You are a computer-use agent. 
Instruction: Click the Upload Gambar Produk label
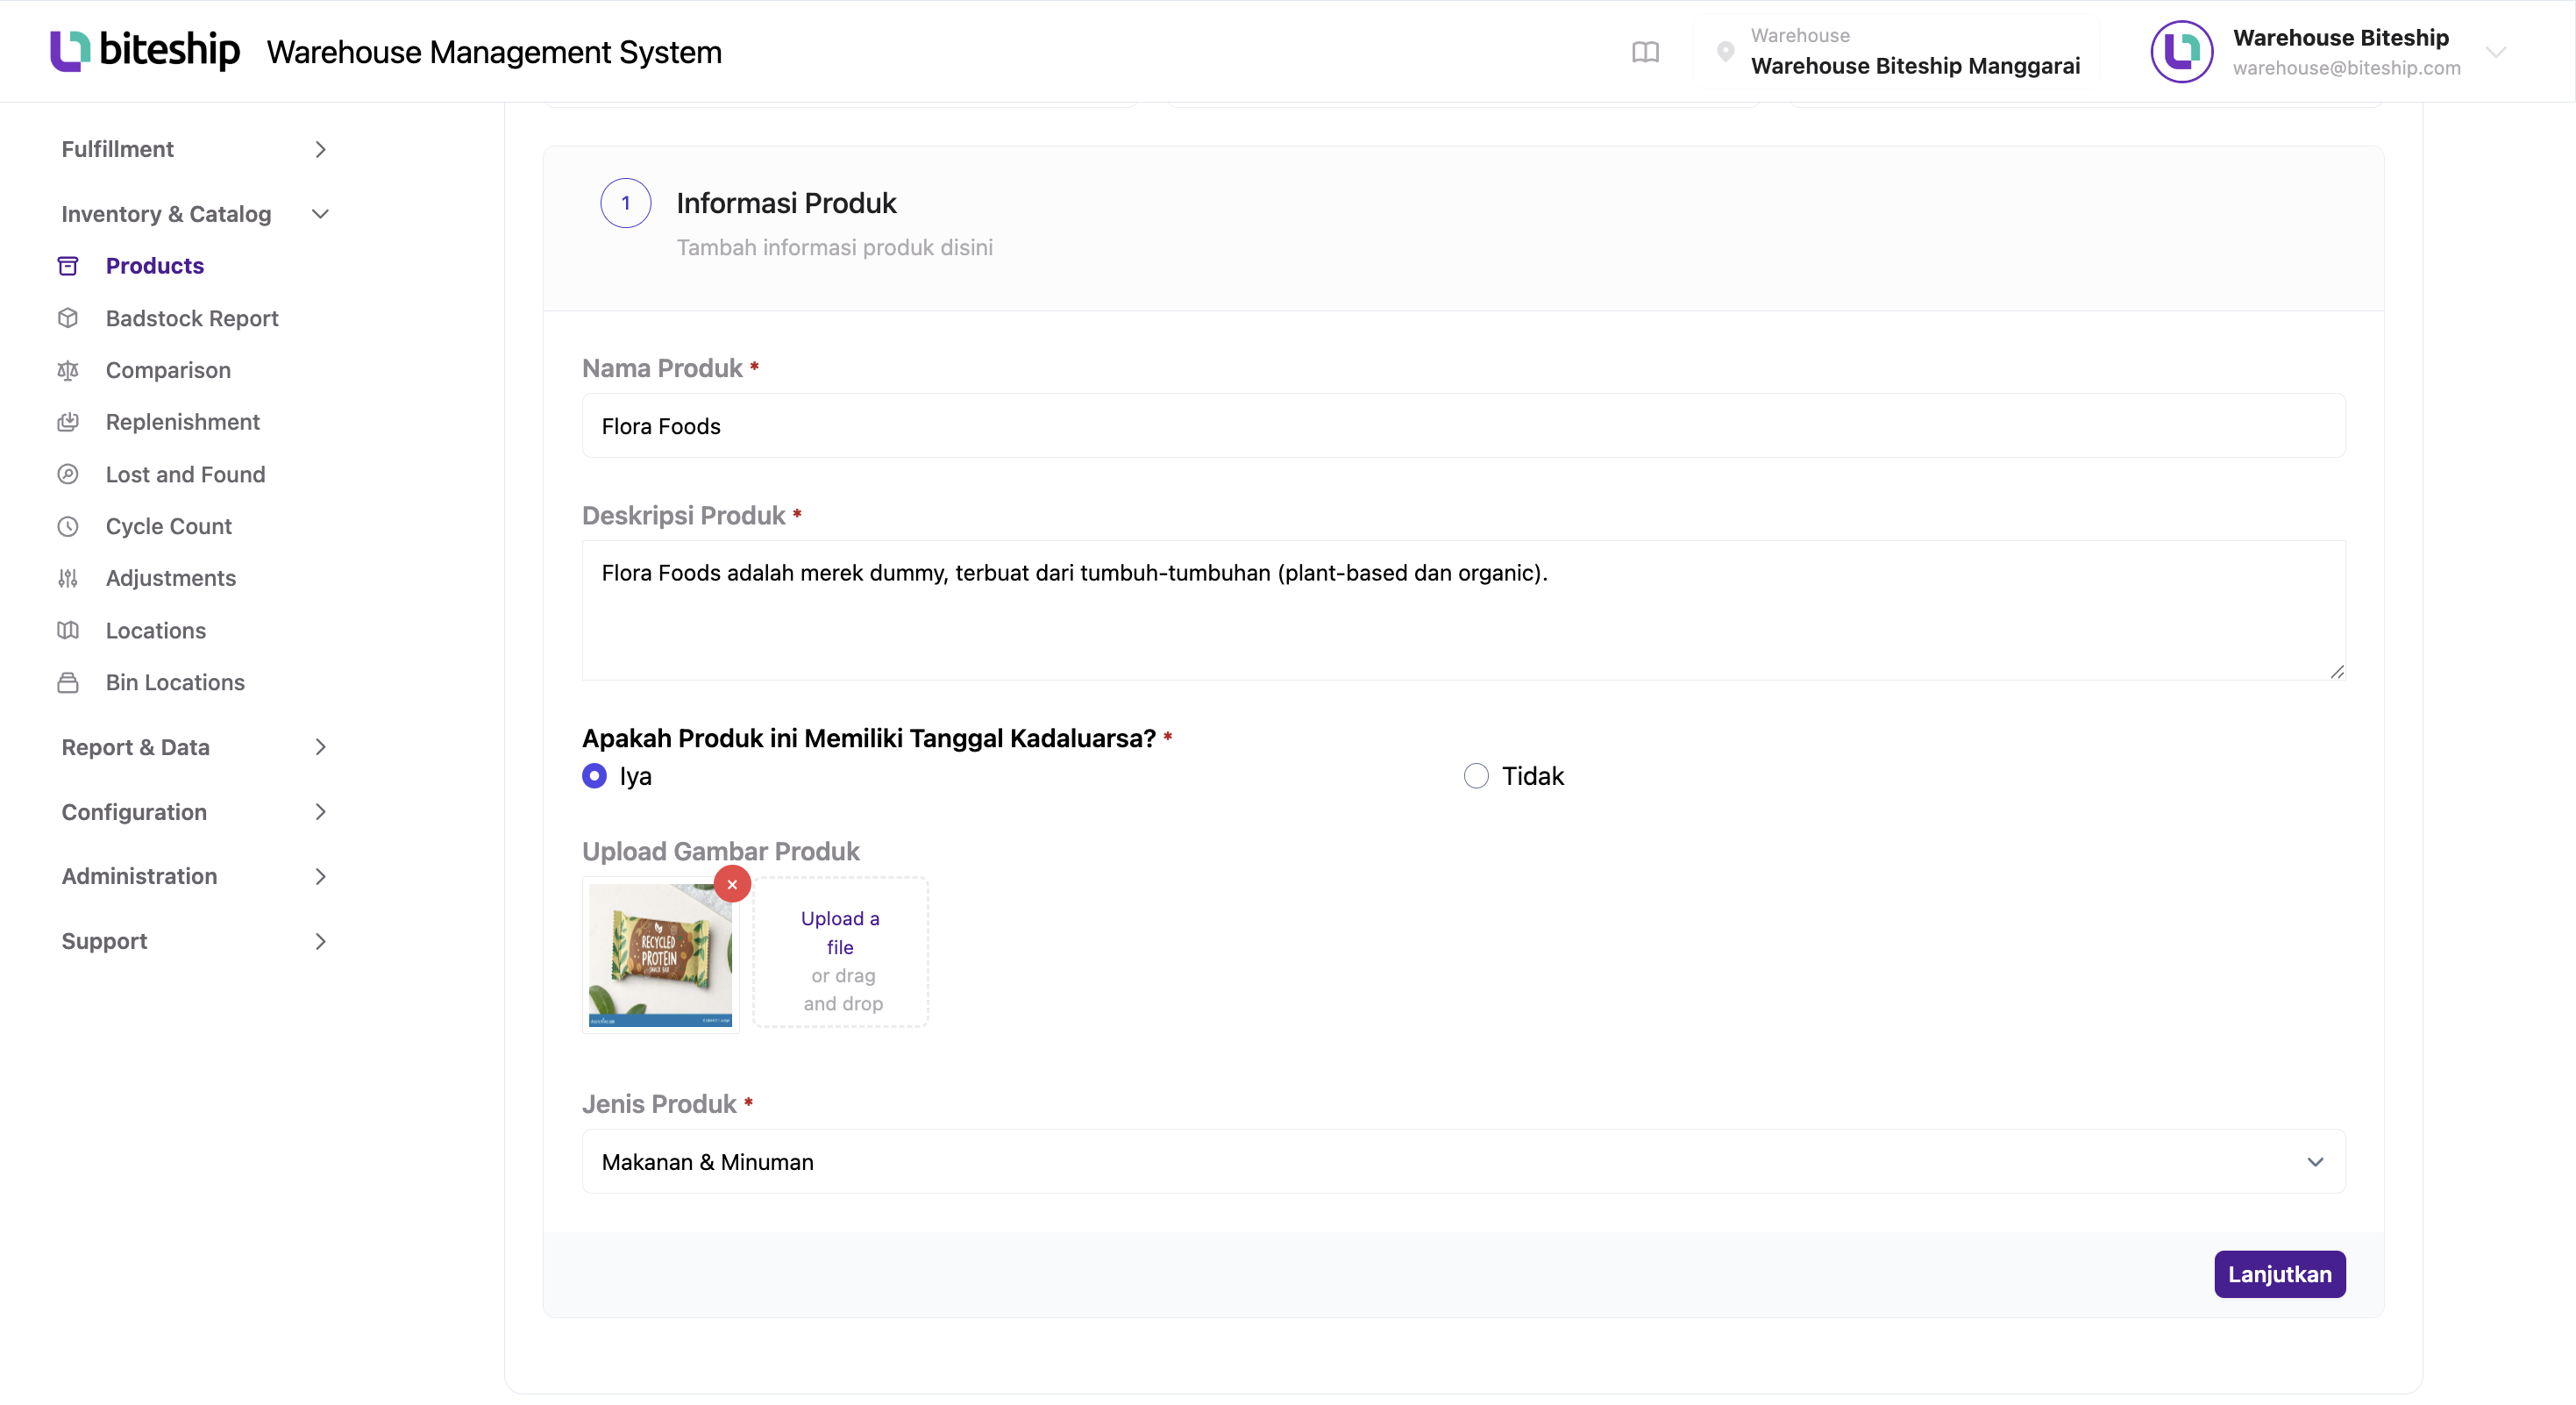[720, 852]
